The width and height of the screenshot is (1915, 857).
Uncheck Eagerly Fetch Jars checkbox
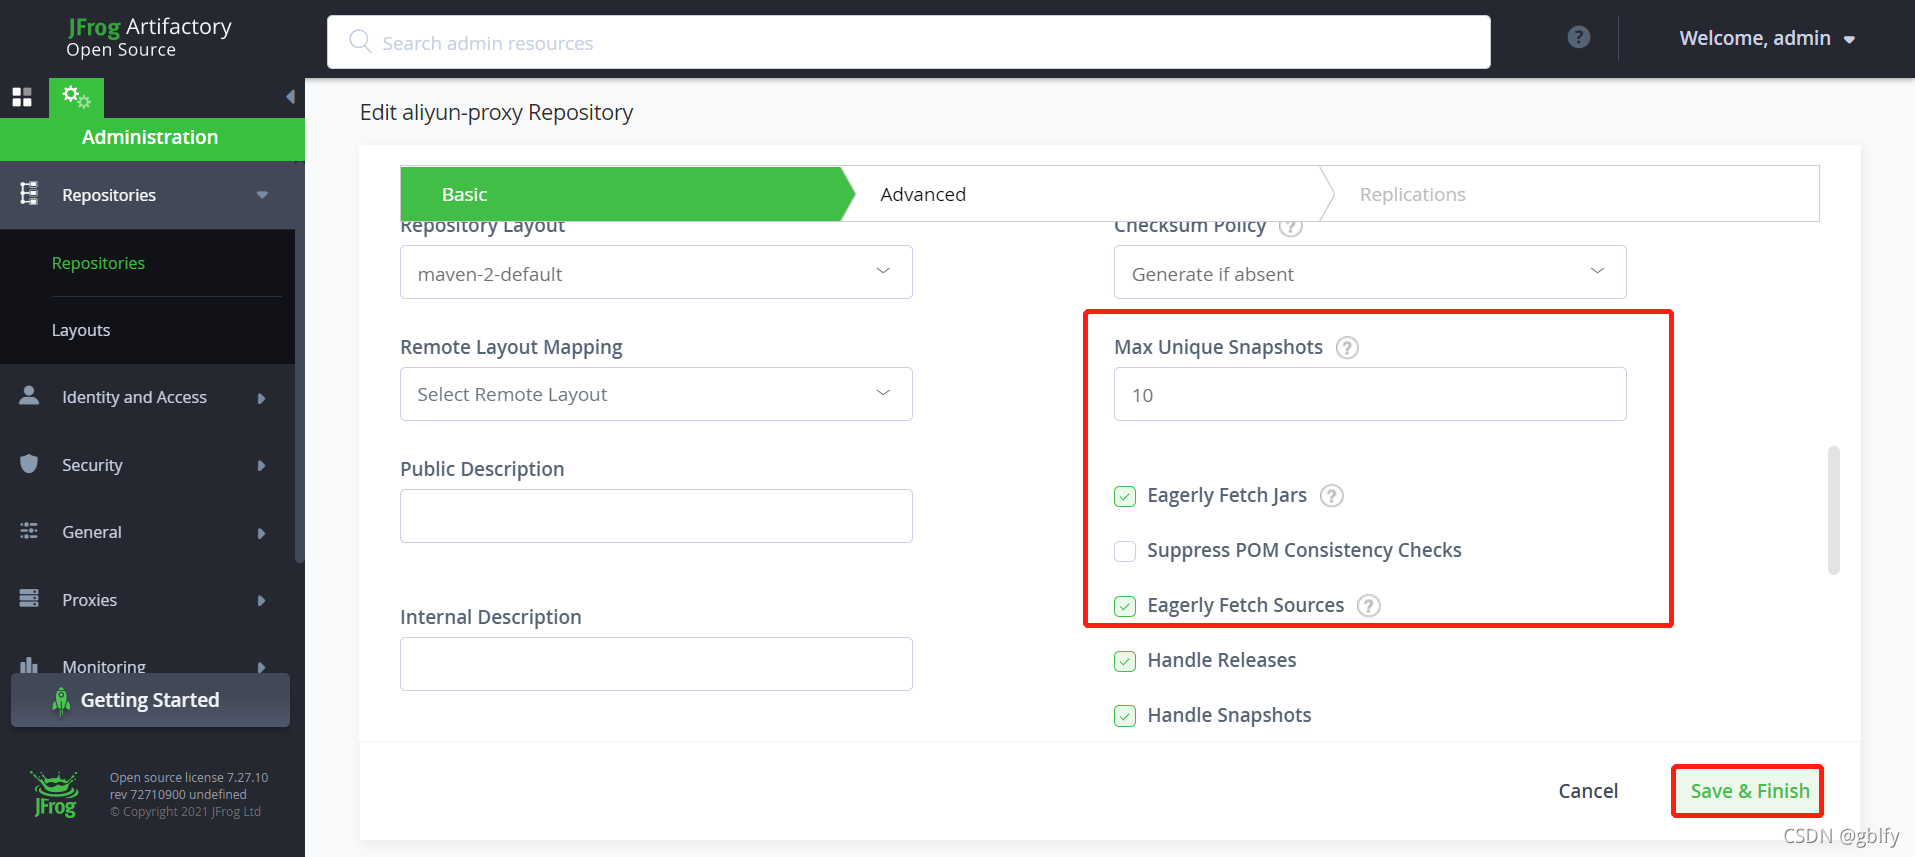(x=1125, y=496)
